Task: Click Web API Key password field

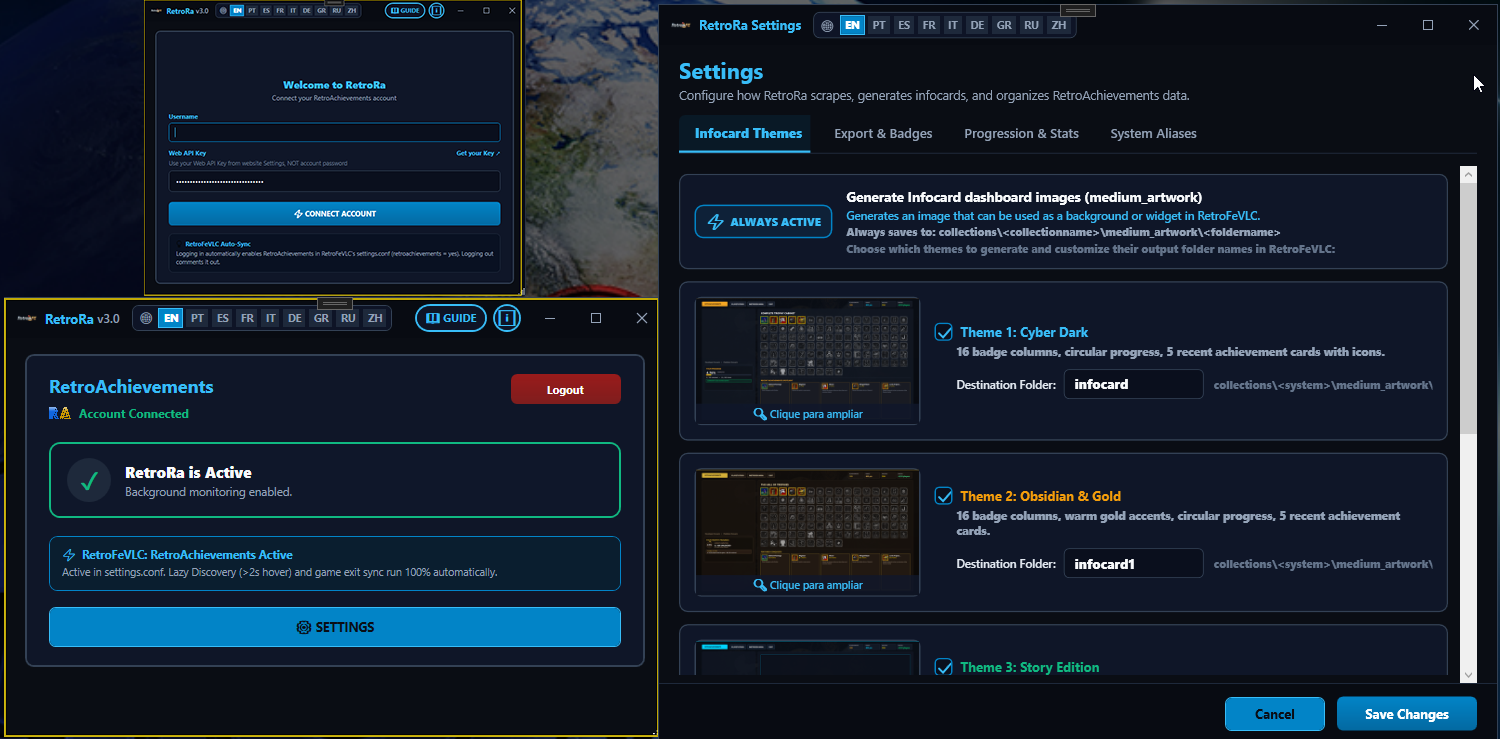Action: point(334,181)
